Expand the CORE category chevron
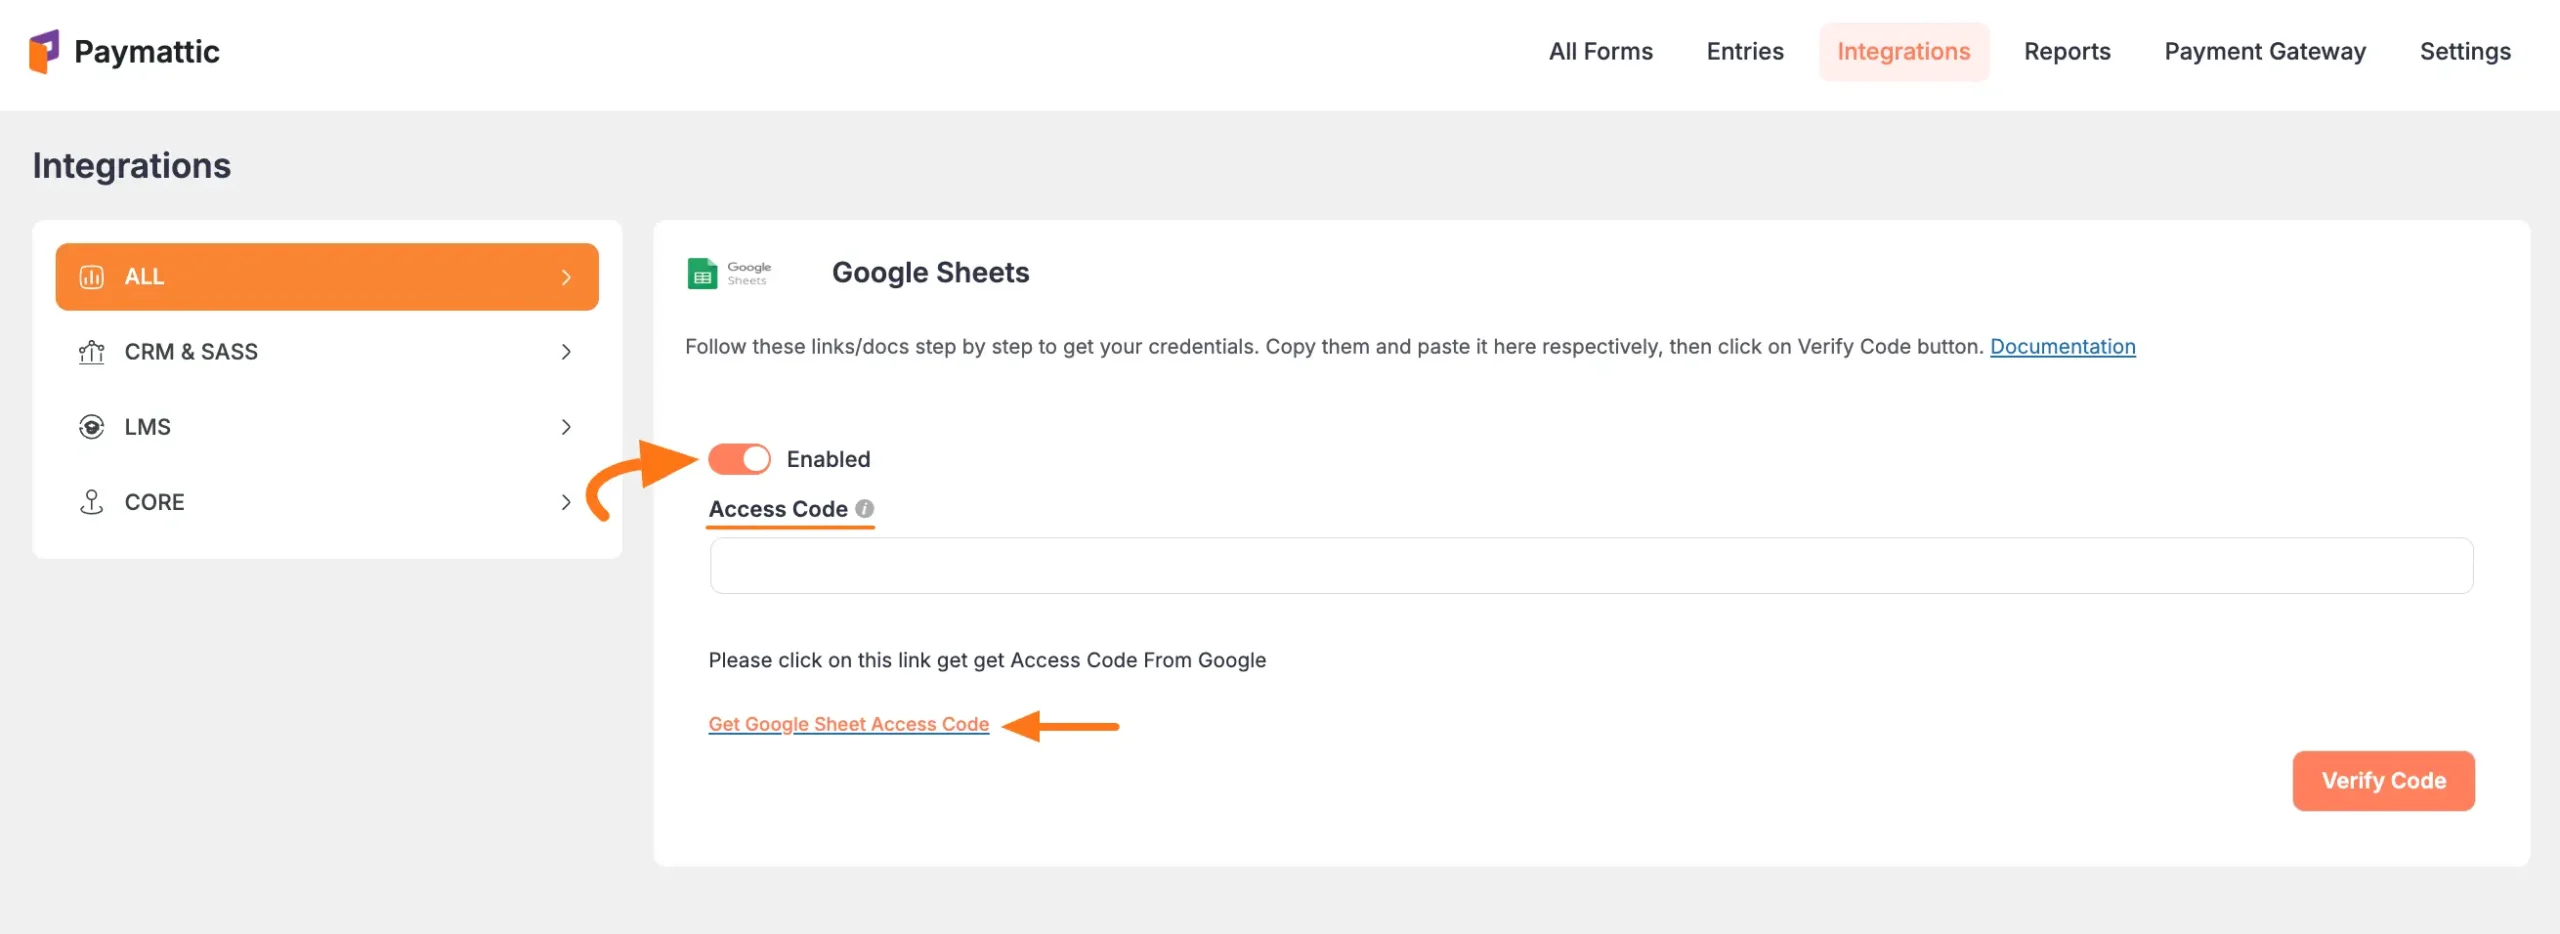Screen dimensions: 2560x934 pos(566,502)
